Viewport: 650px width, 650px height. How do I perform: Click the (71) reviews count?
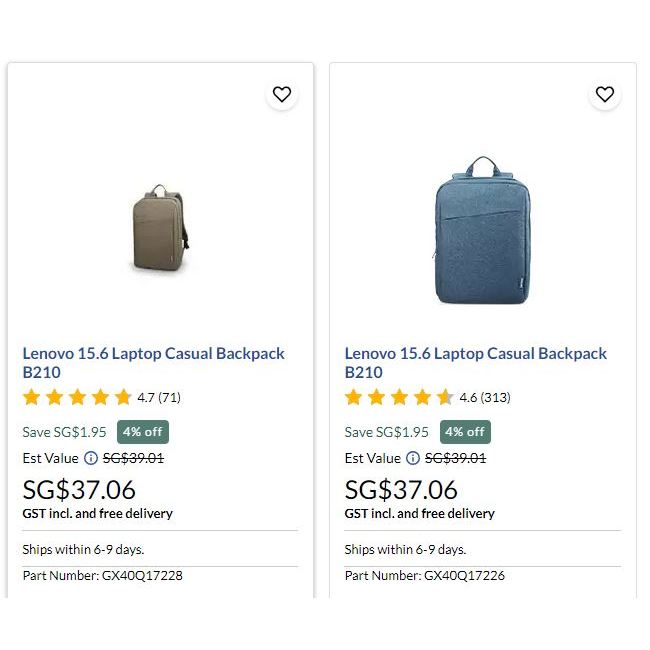(170, 397)
